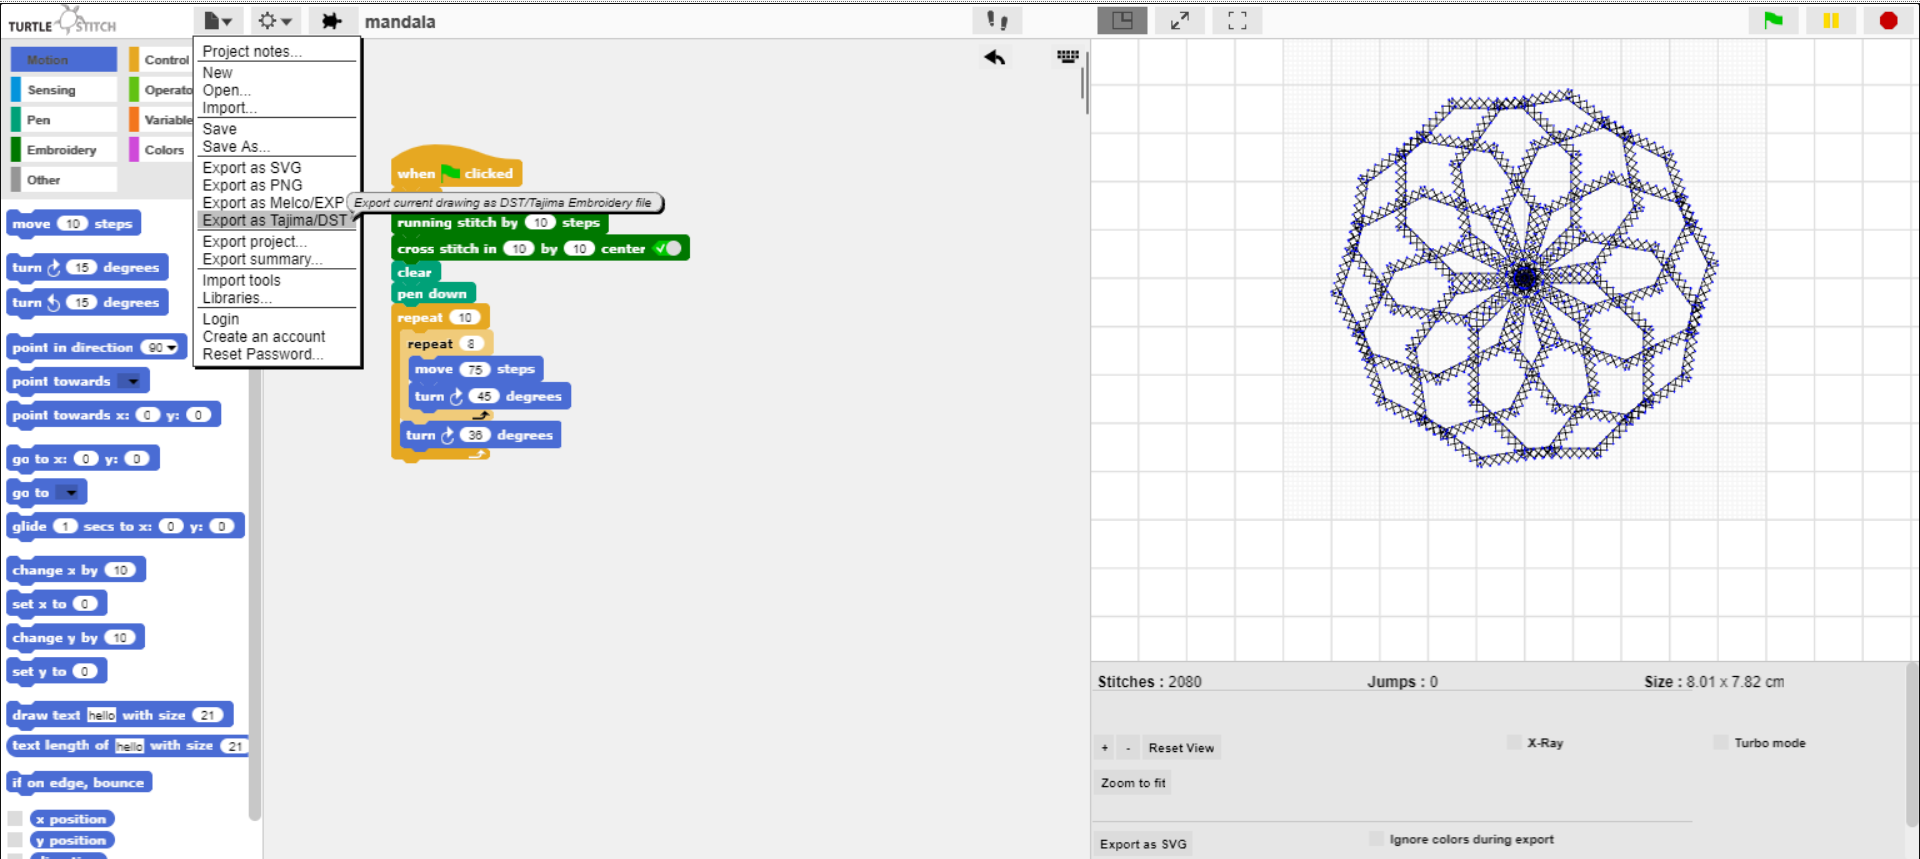1920x859 pixels.
Task: Open Libraries… from the file menu
Action: click(x=237, y=298)
